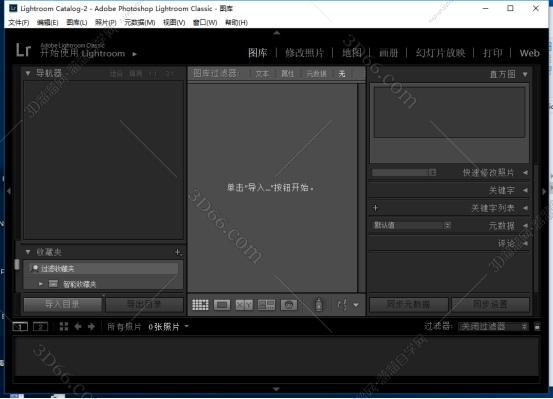Open the 元数据(M) menu

tap(140, 23)
